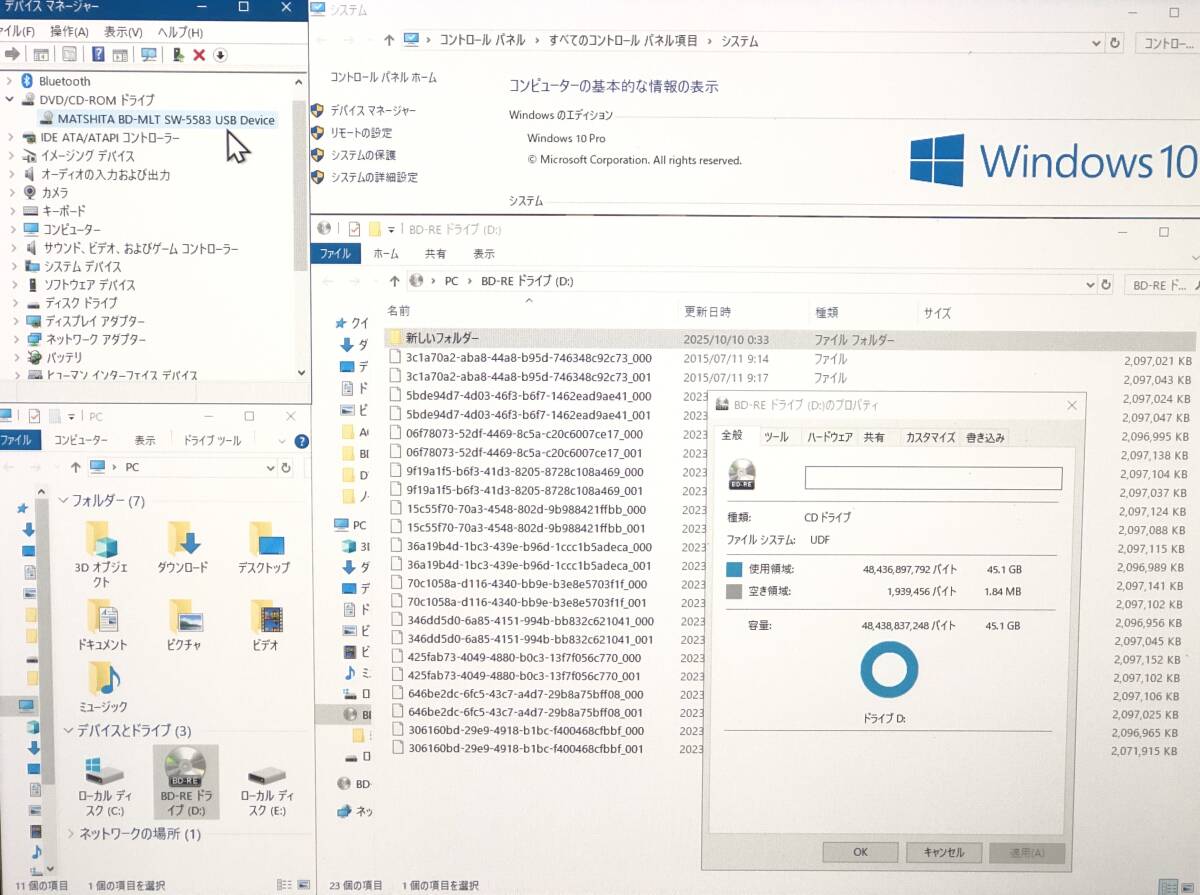
Task: Select the ビデオ folder icon
Action: click(266, 617)
